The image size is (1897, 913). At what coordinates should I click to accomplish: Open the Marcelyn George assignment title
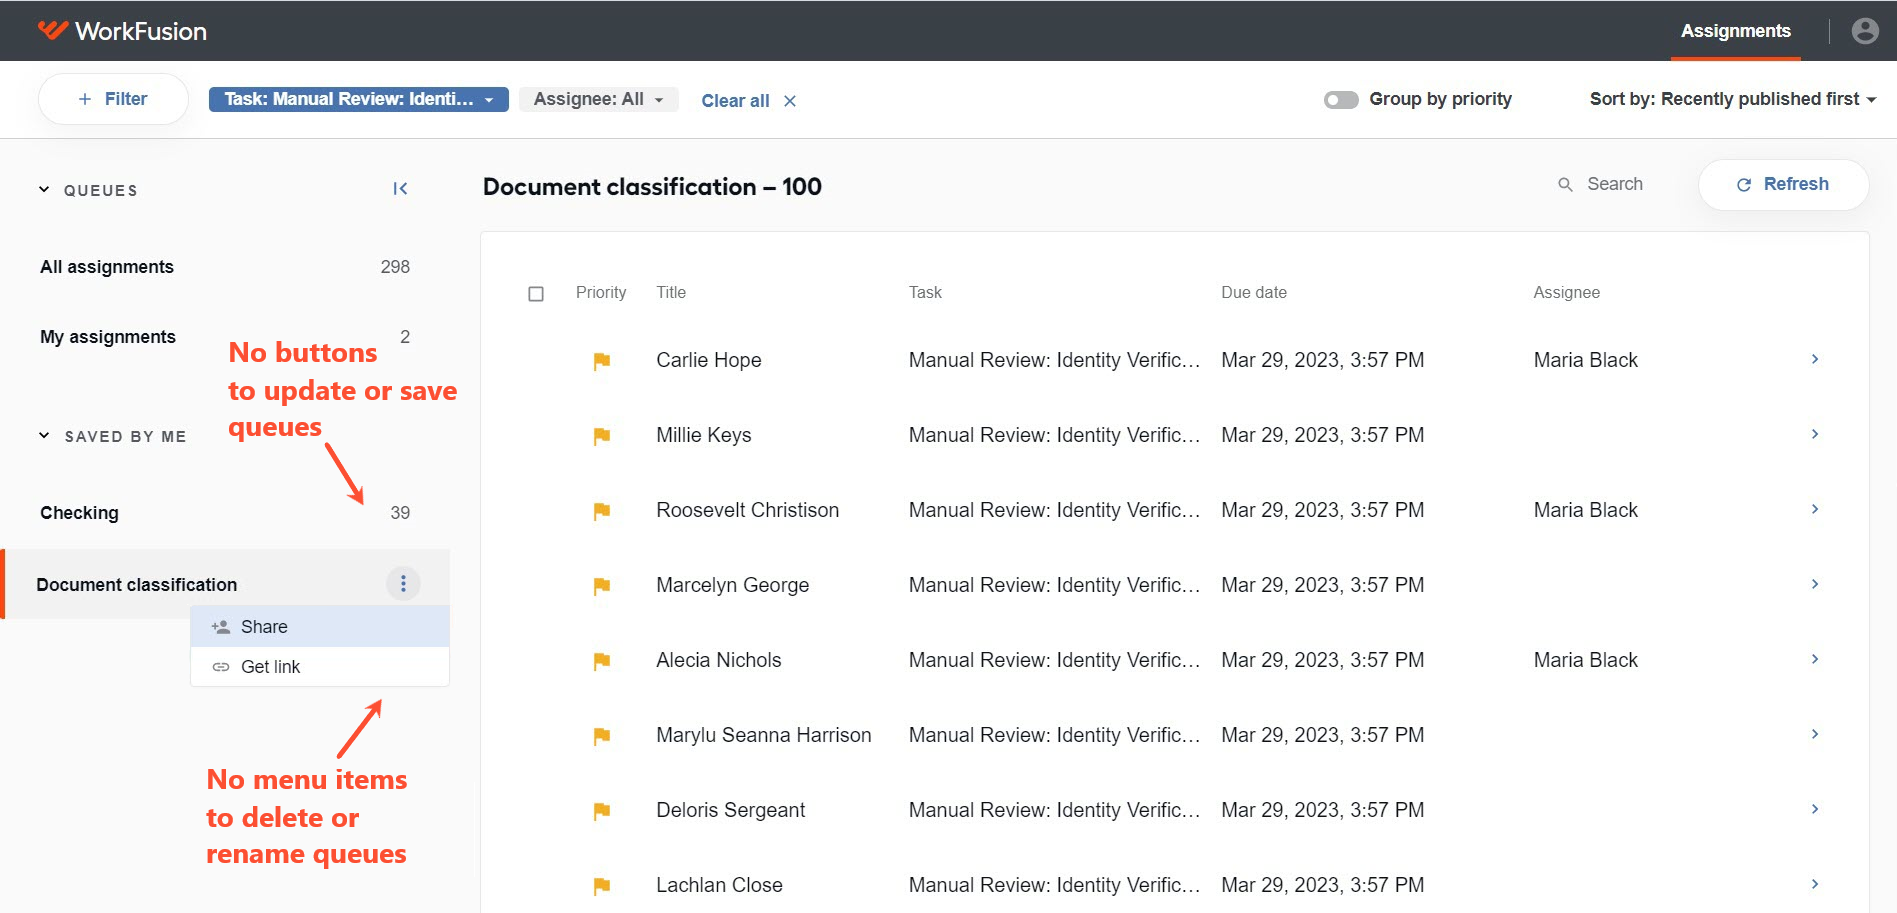[x=733, y=585]
